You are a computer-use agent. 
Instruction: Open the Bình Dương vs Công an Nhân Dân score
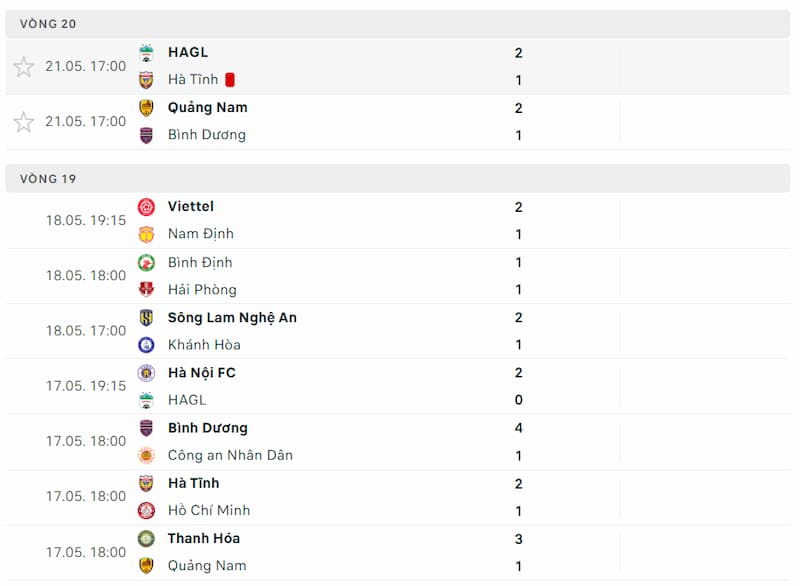pyautogui.click(x=518, y=442)
